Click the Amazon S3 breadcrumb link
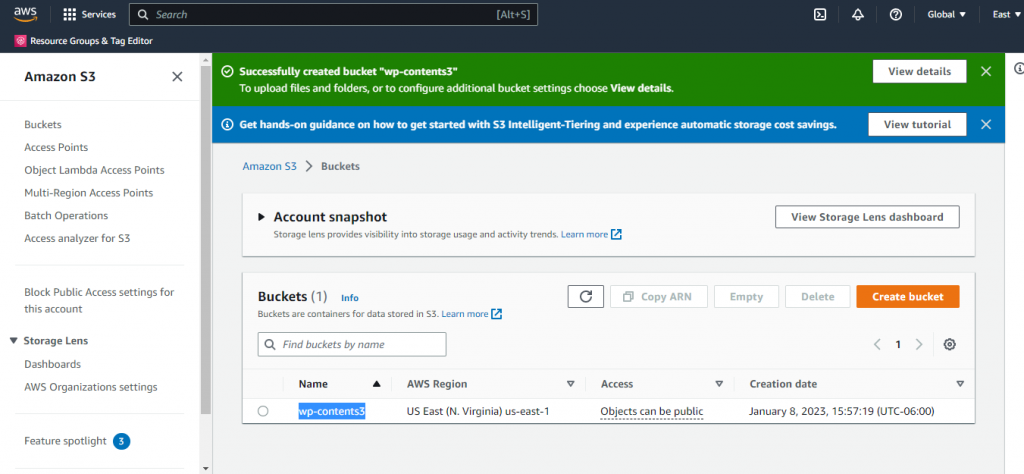The width and height of the screenshot is (1024, 474). (269, 166)
